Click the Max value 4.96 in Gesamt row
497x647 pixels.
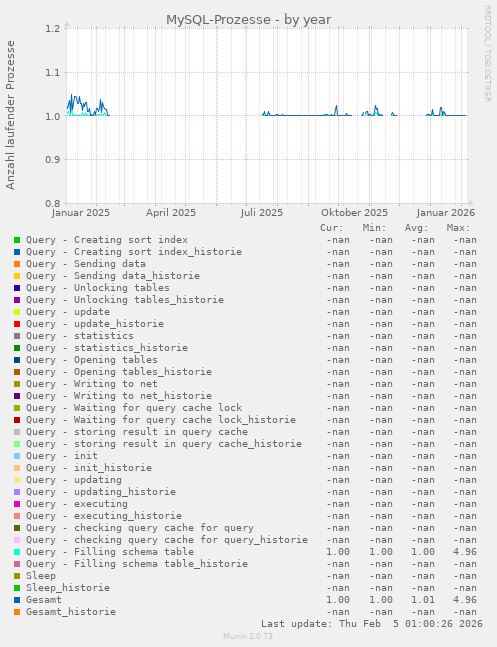(464, 600)
